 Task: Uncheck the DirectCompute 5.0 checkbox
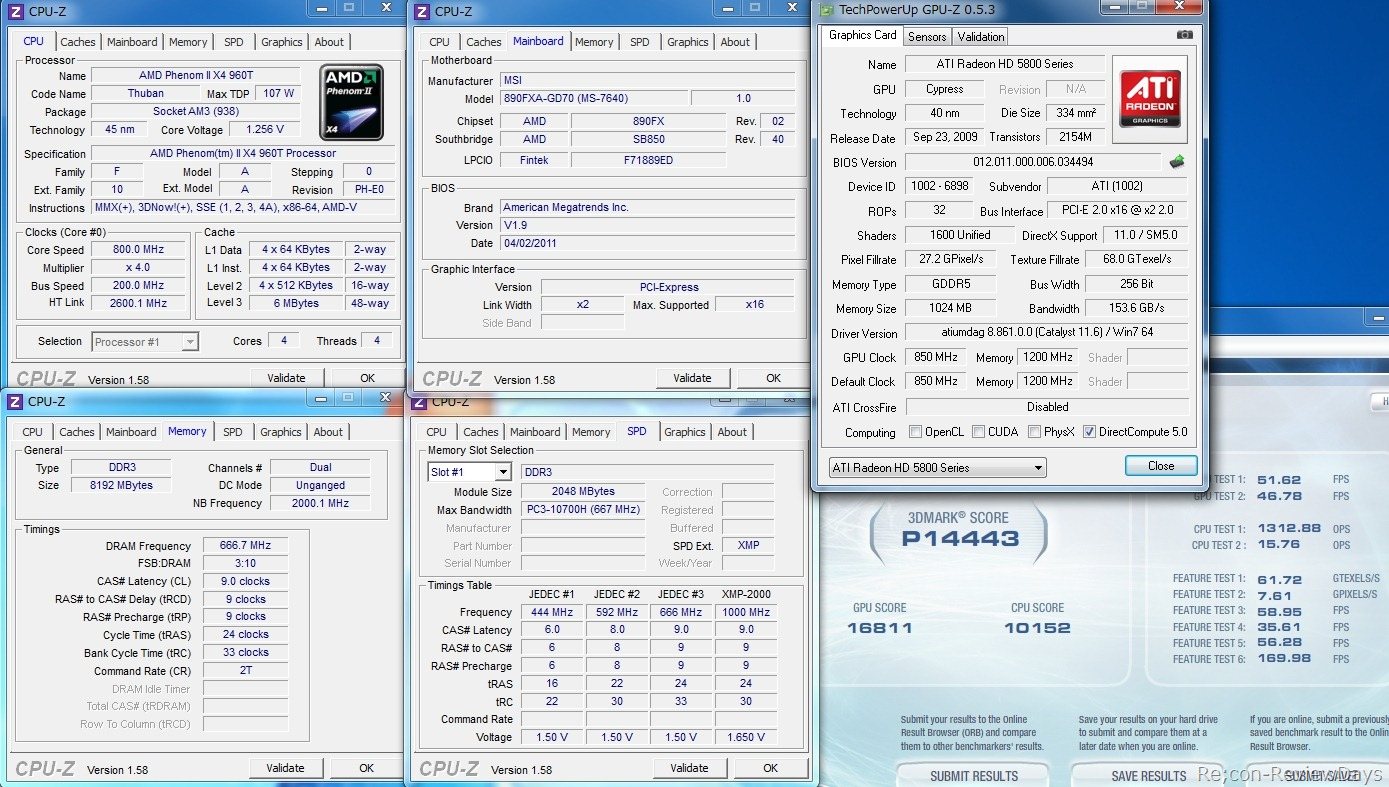pyautogui.click(x=1089, y=432)
